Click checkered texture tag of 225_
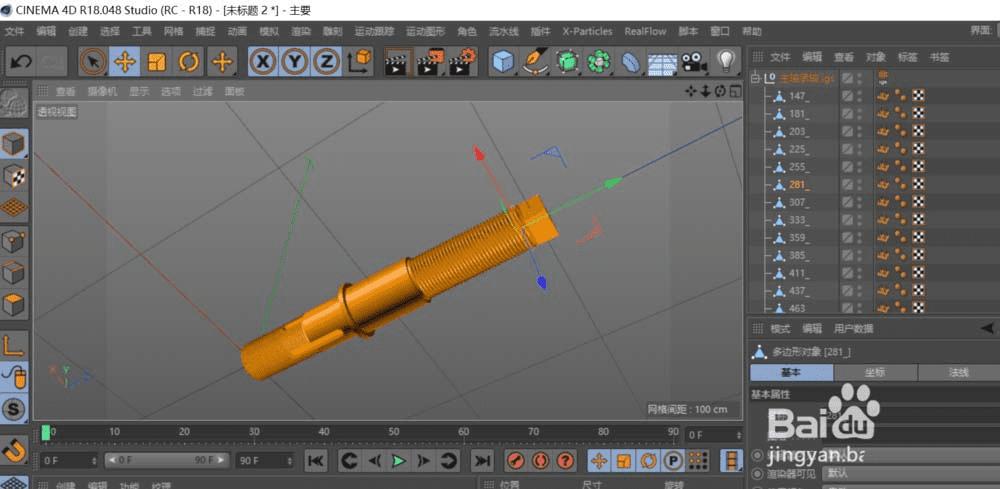The width and height of the screenshot is (1000, 489). 918,149
